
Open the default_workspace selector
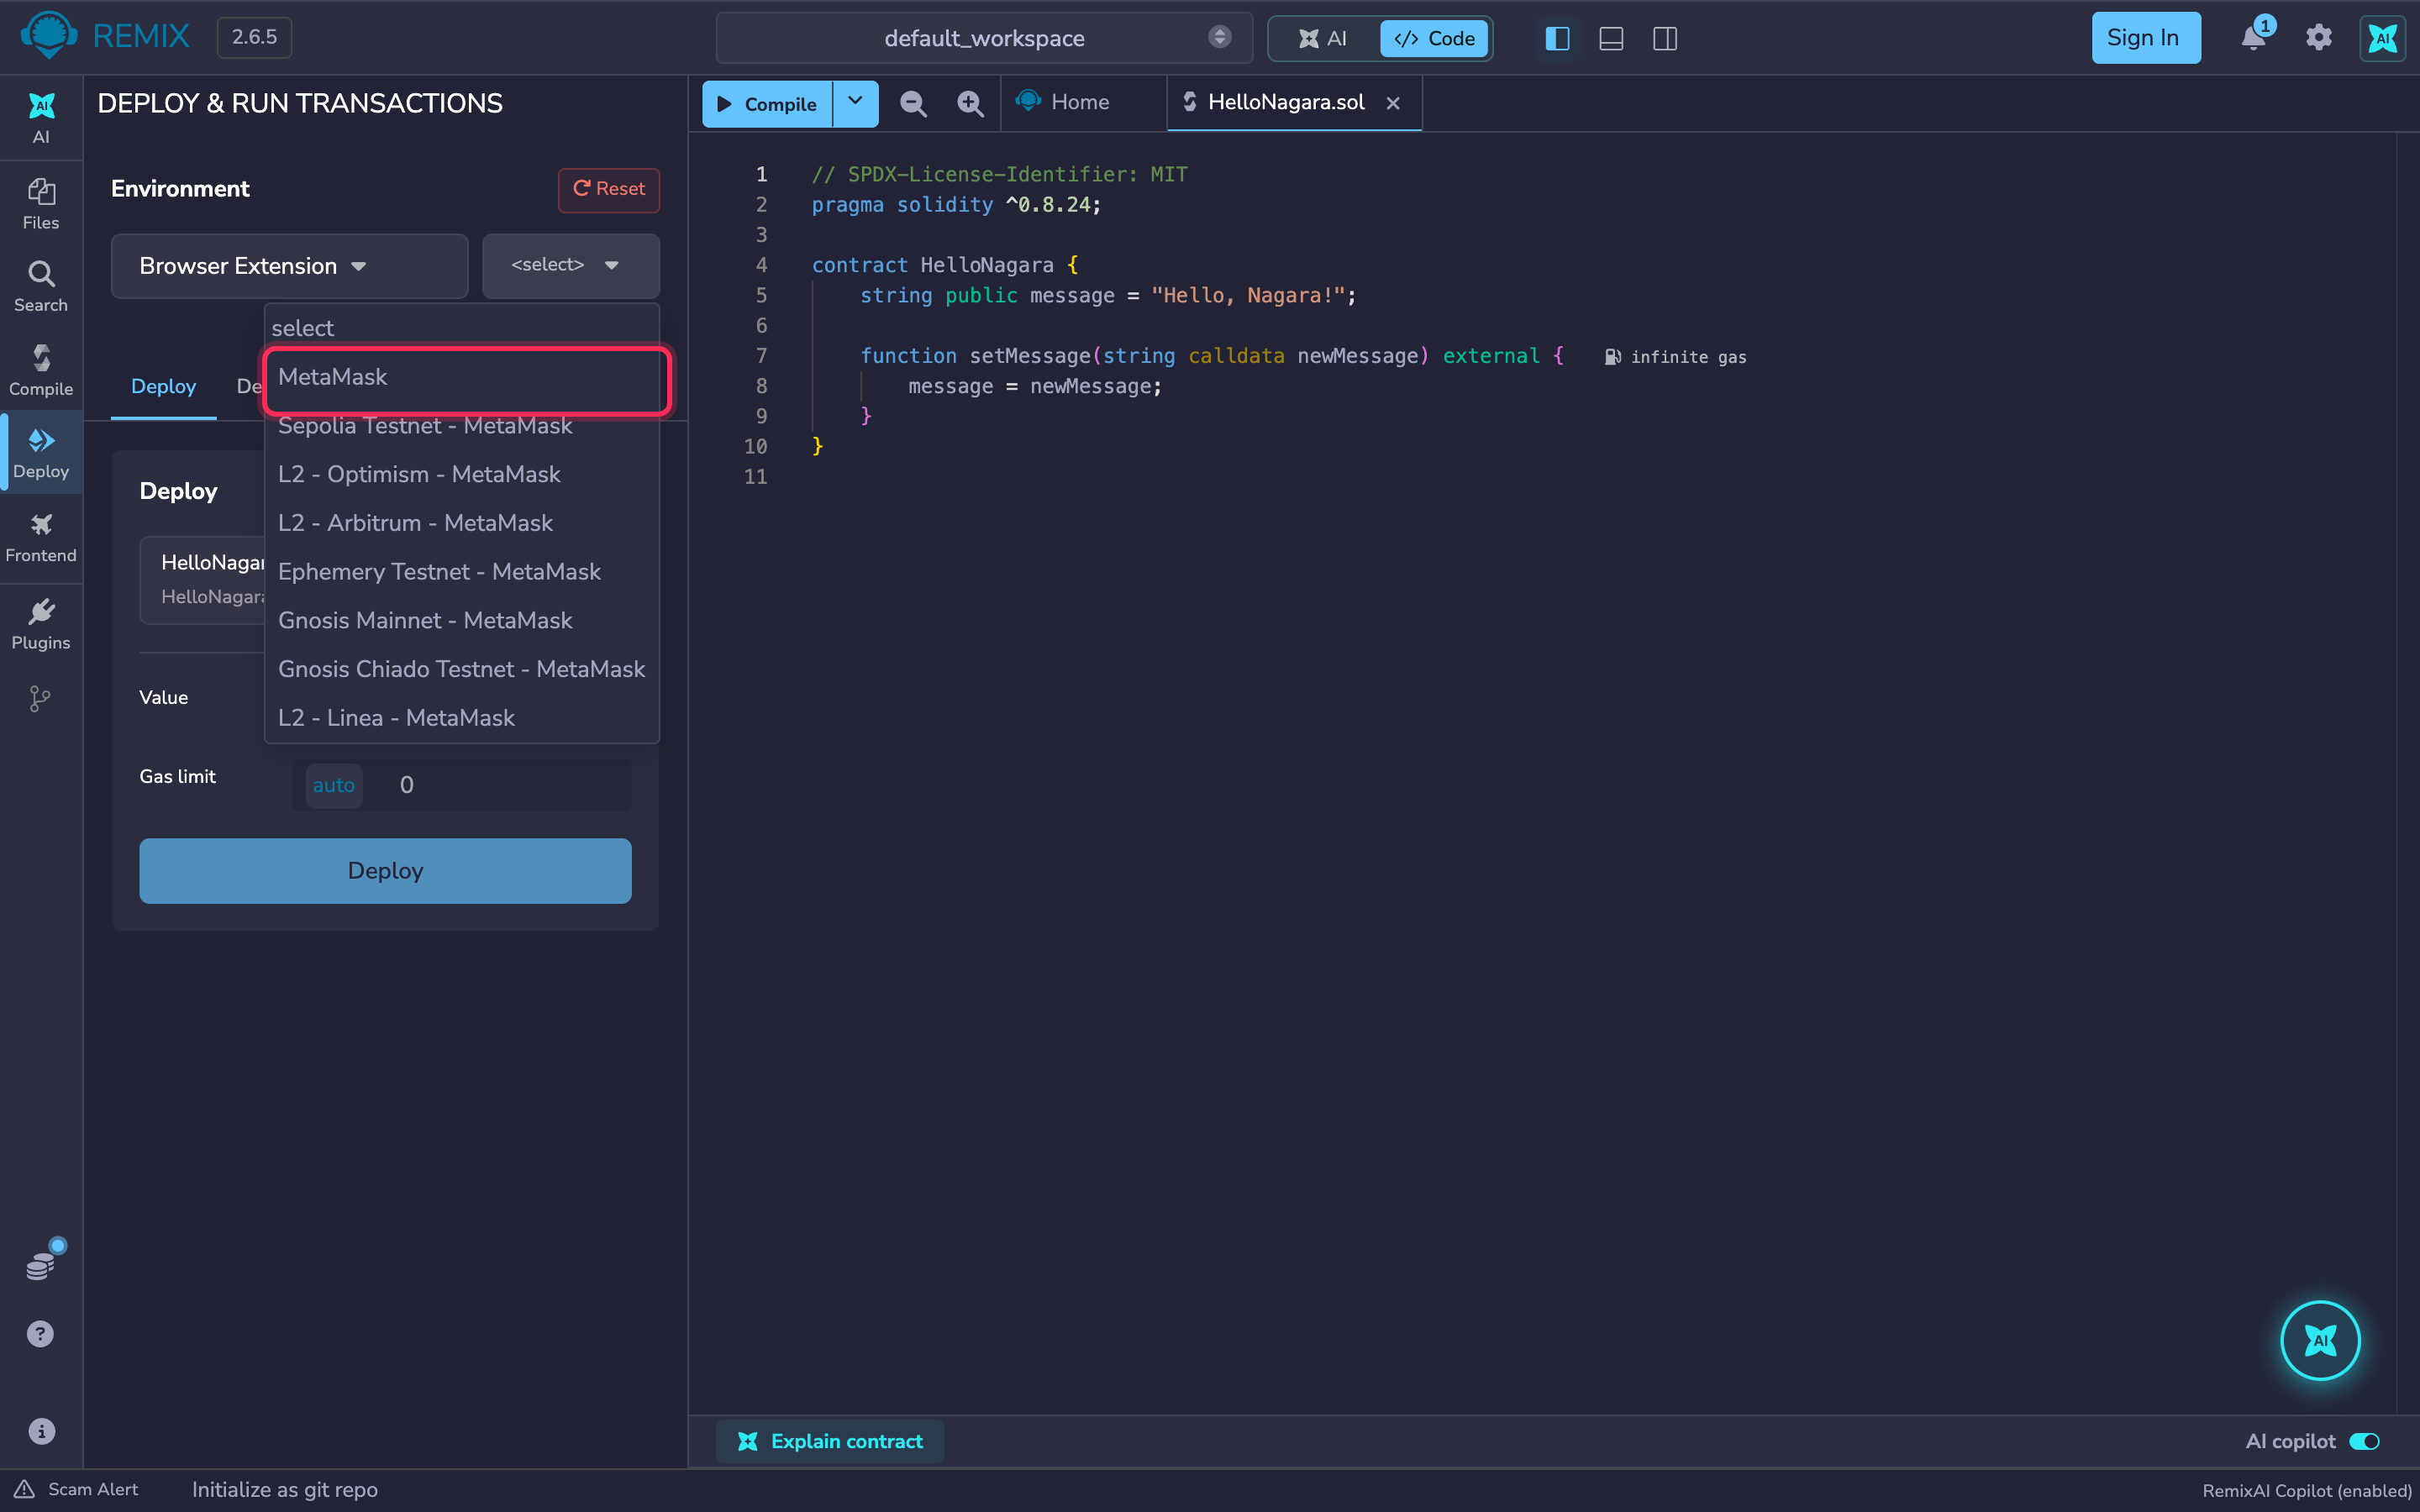click(984, 38)
